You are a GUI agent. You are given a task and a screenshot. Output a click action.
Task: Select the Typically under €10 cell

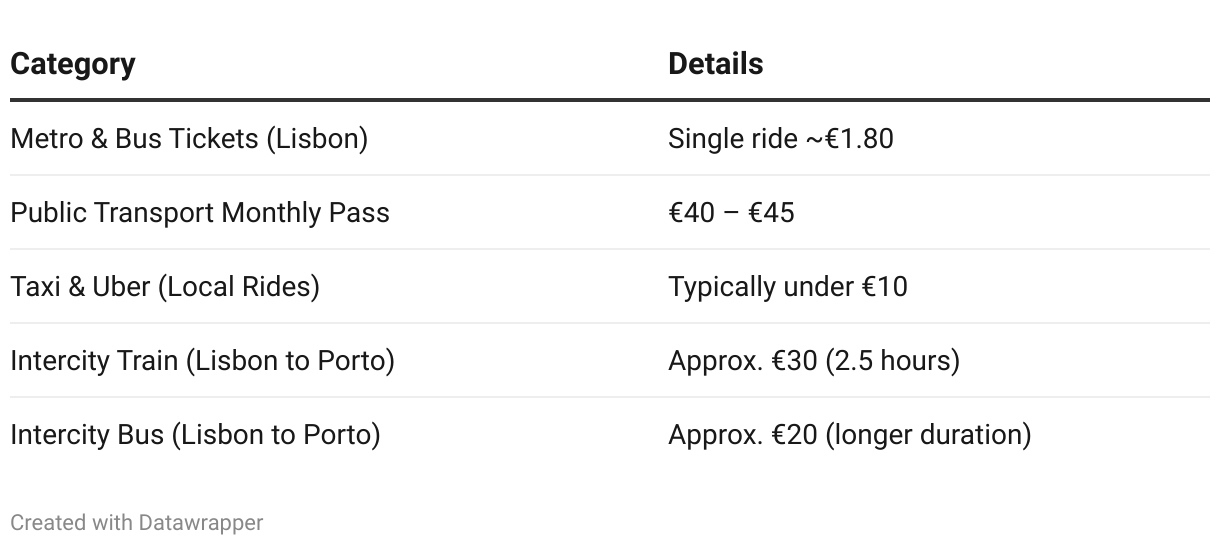pos(788,286)
